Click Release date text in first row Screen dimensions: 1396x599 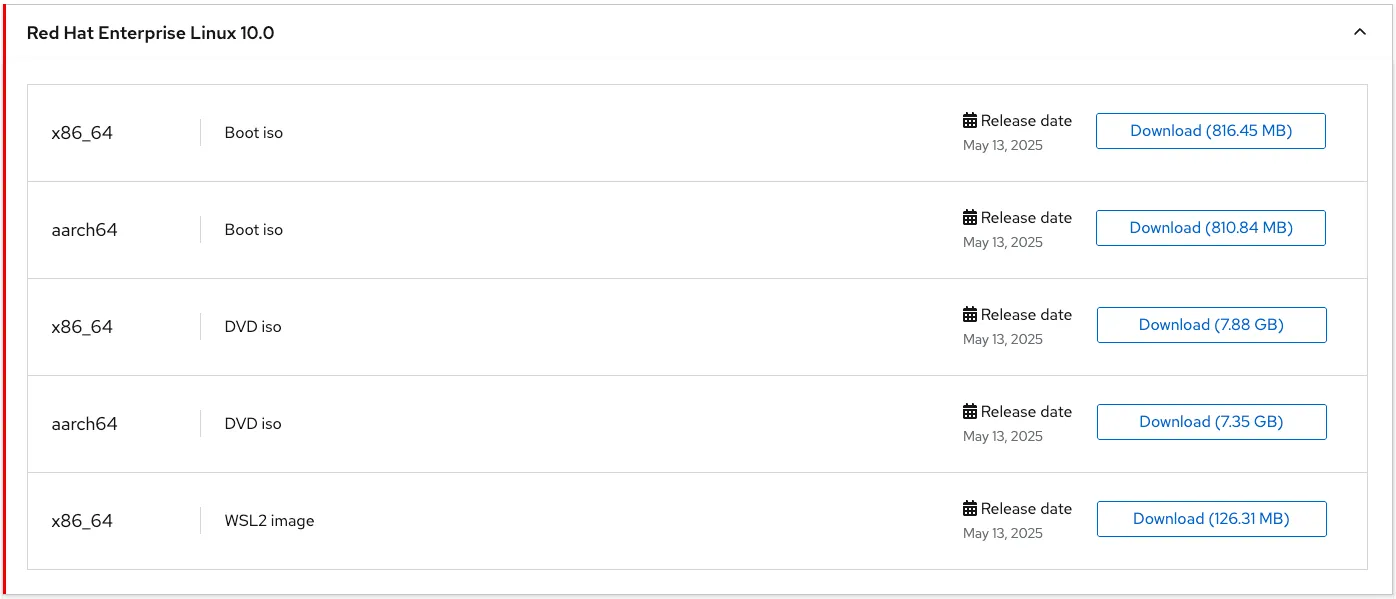coord(1026,121)
